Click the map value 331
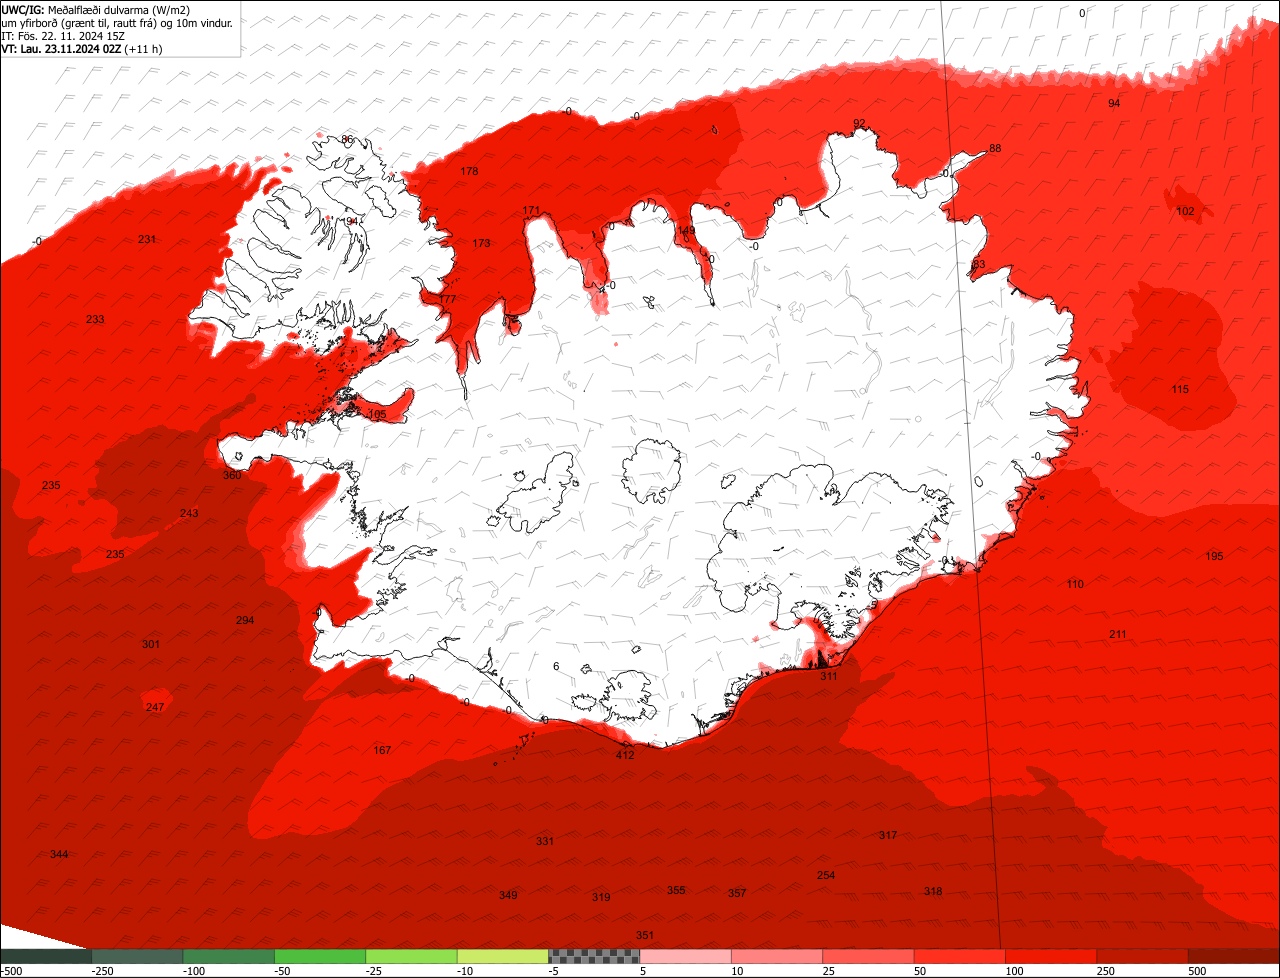Screen dimensions: 1280x978 (x=545, y=841)
